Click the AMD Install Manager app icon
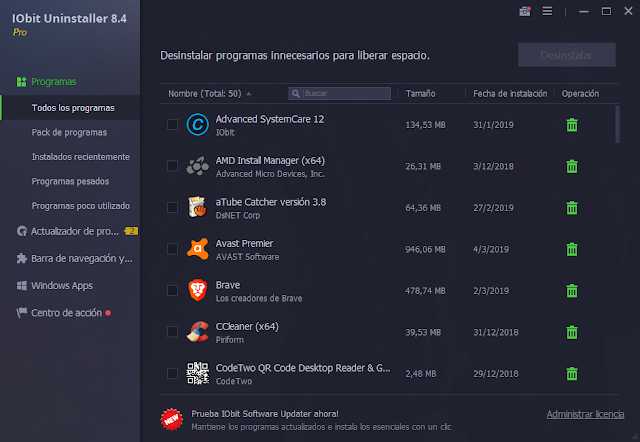The width and height of the screenshot is (640, 442). 198,166
